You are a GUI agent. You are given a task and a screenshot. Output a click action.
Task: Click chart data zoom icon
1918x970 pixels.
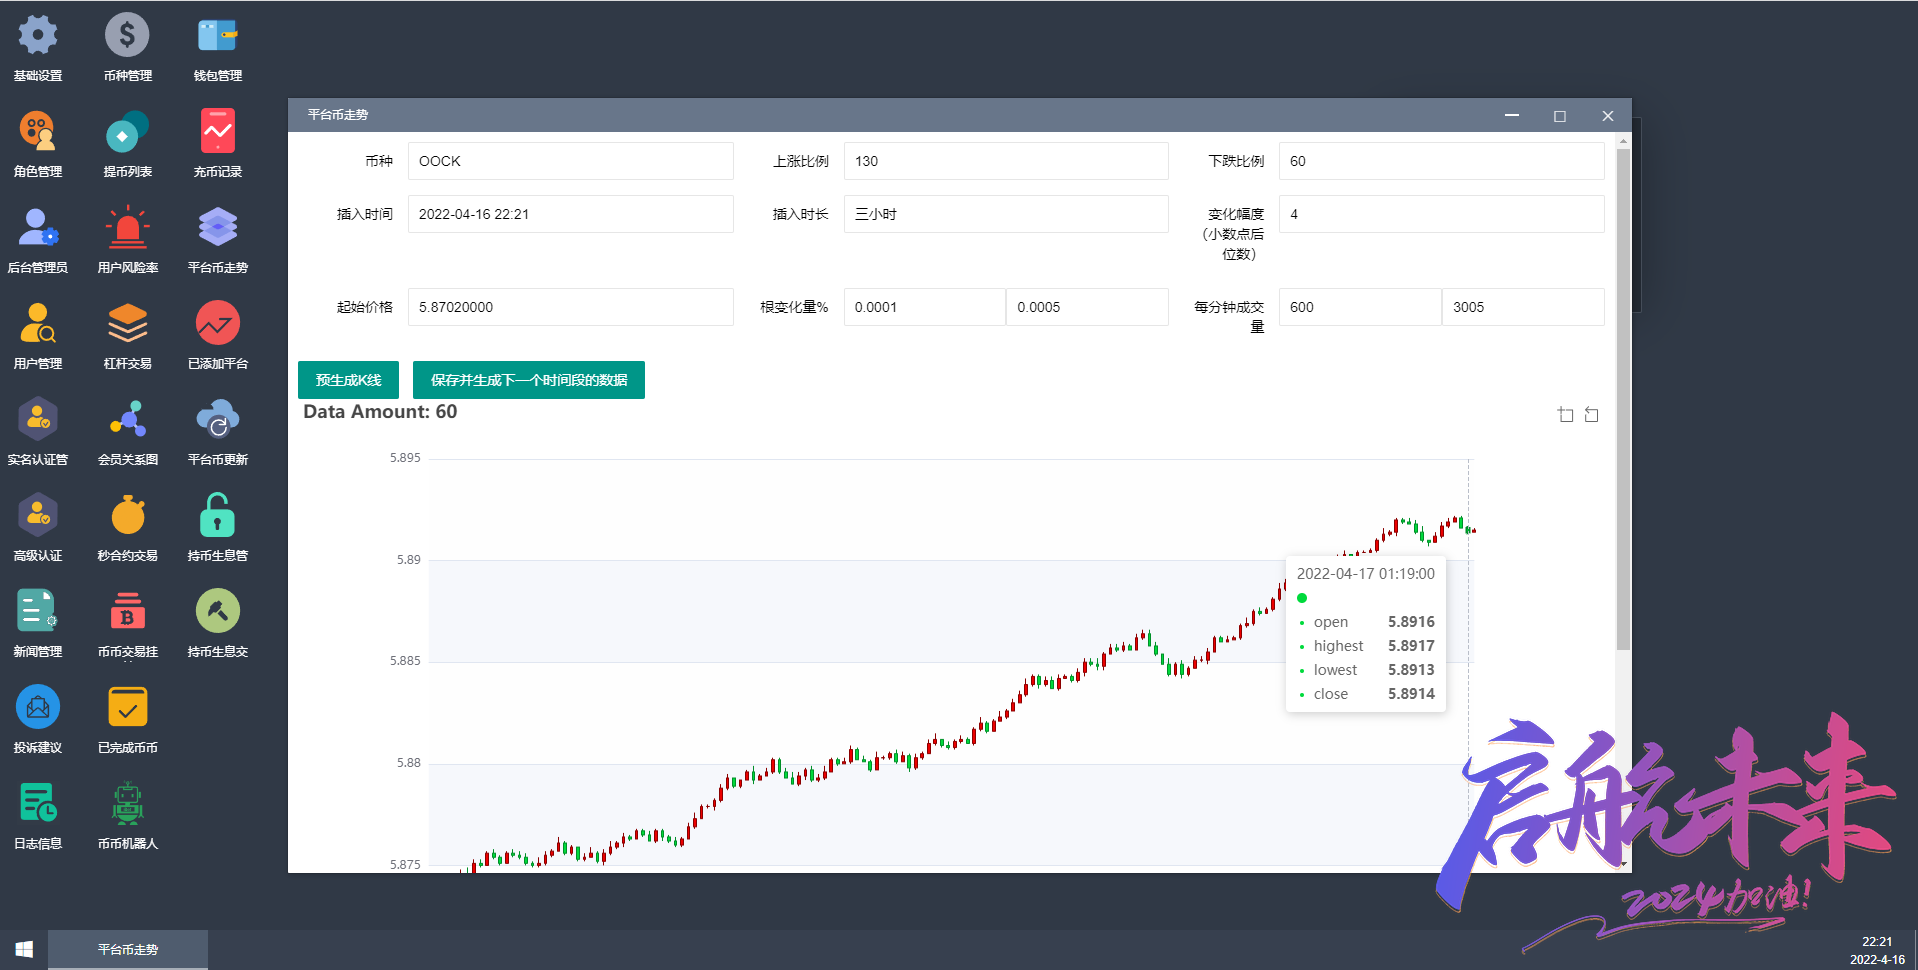(x=1566, y=414)
